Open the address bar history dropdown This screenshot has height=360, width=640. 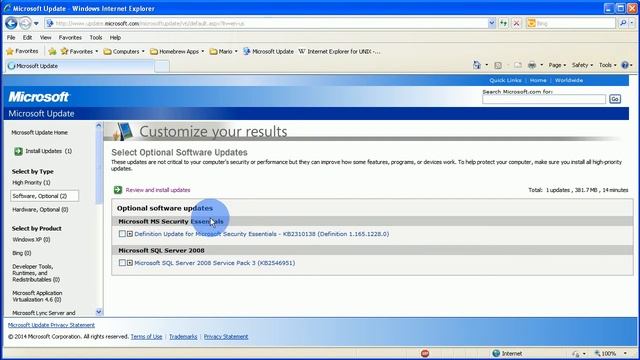pos(492,23)
